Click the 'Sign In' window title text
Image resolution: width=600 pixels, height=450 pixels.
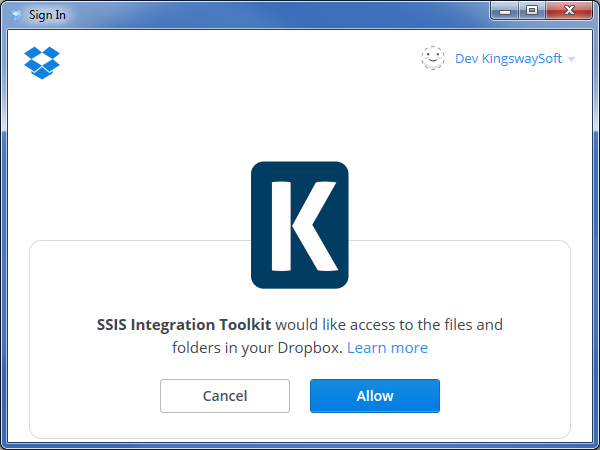click(x=47, y=15)
